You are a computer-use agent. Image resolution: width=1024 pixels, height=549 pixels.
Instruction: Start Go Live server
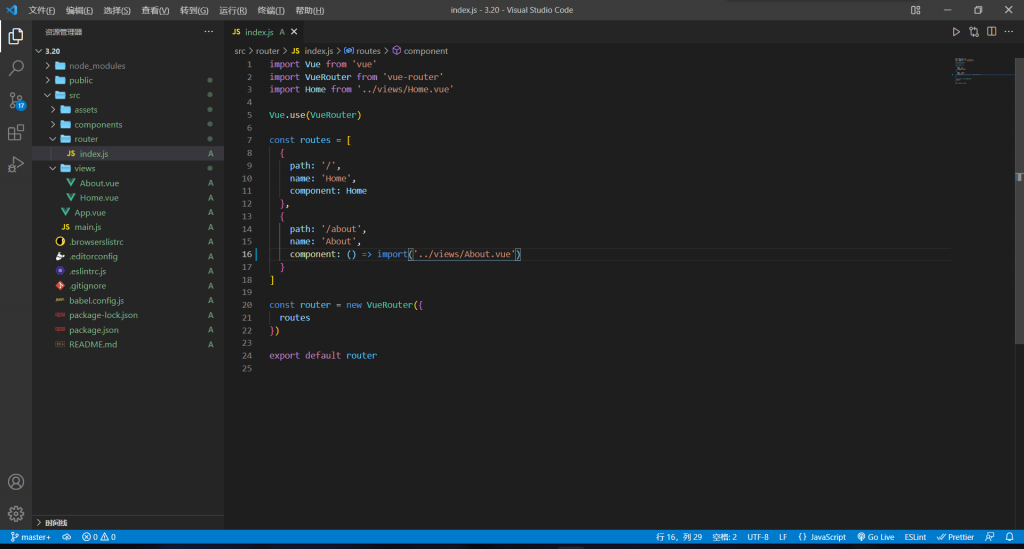pyautogui.click(x=875, y=537)
